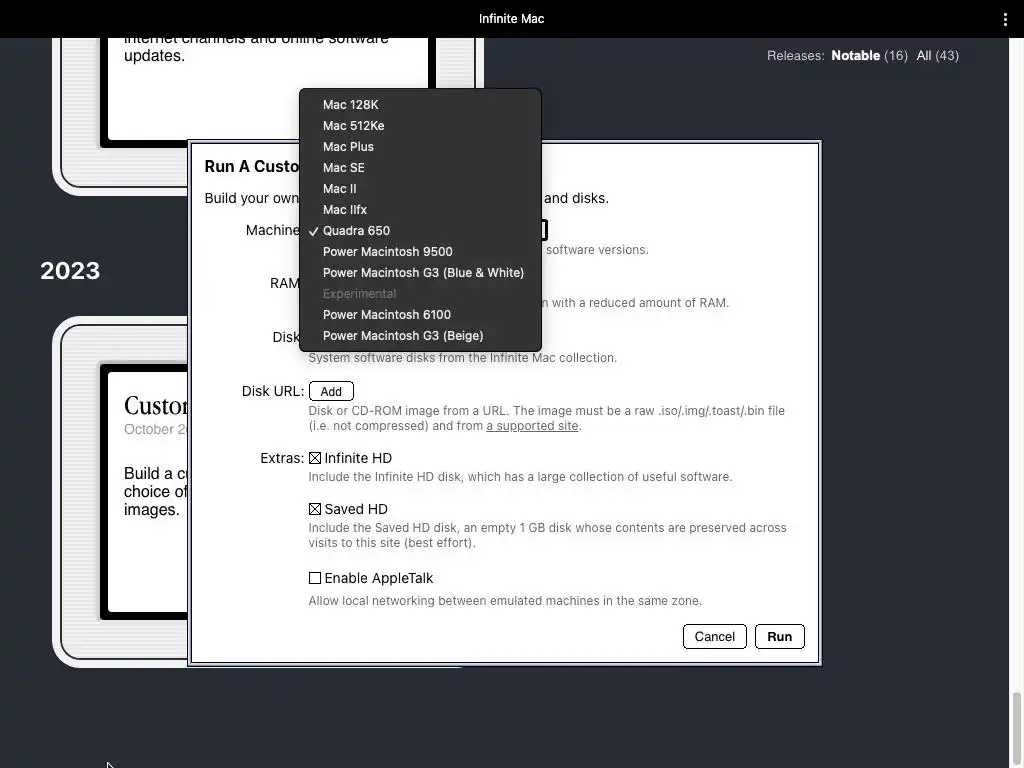Screen dimensions: 1024x768
Task: Click the Infinite Mac title
Action: 511,19
